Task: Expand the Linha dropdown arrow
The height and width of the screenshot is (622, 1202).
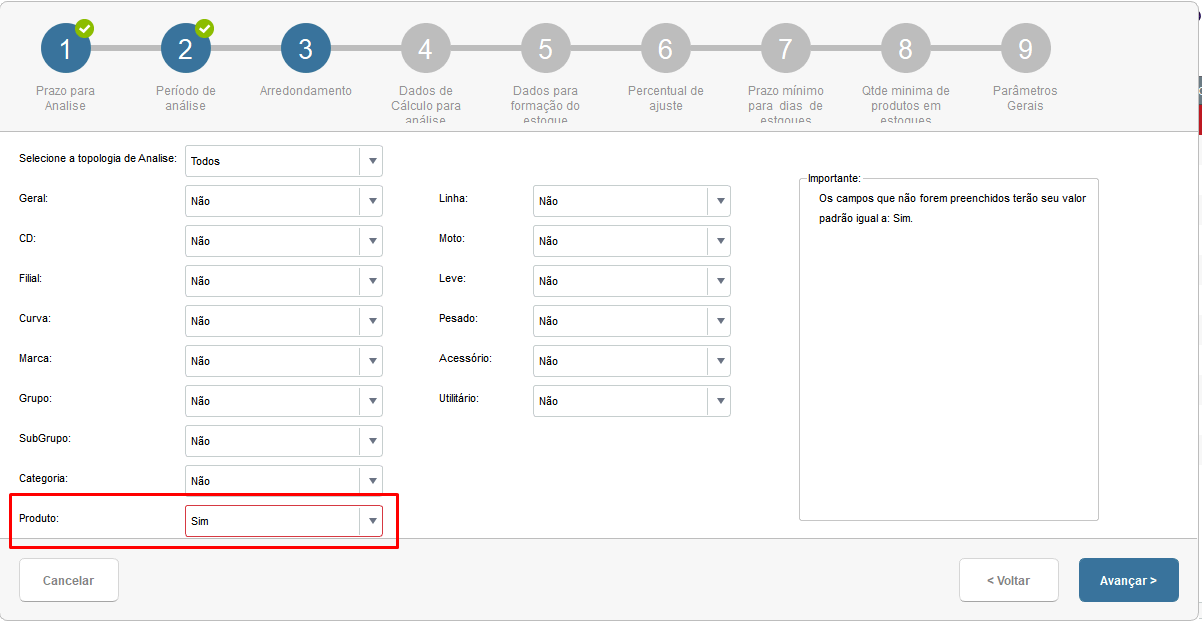Action: tap(719, 201)
